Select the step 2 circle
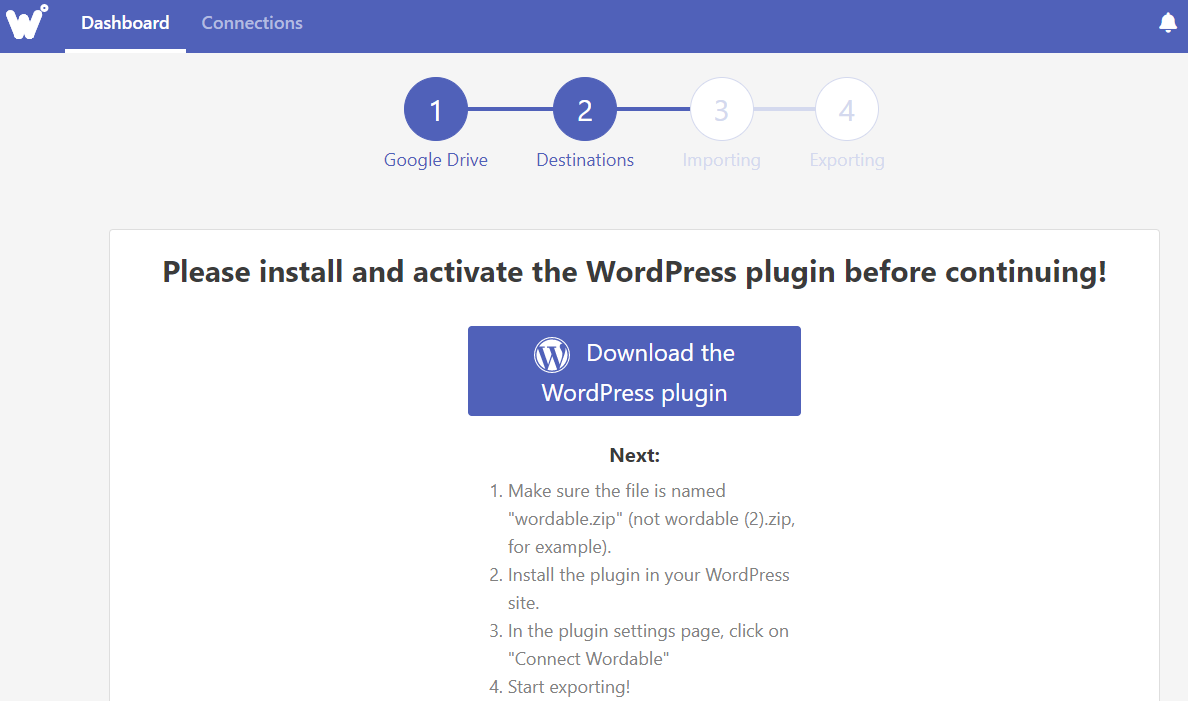1188x701 pixels. [x=585, y=110]
